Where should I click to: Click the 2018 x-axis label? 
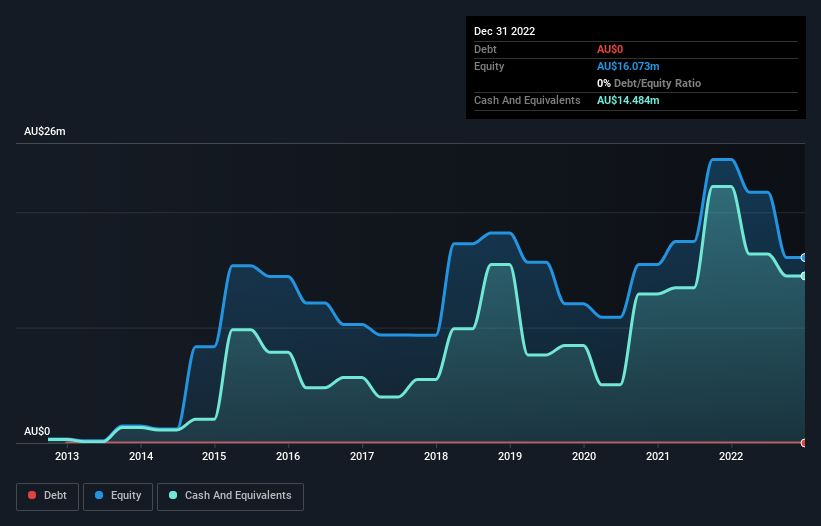tap(436, 456)
